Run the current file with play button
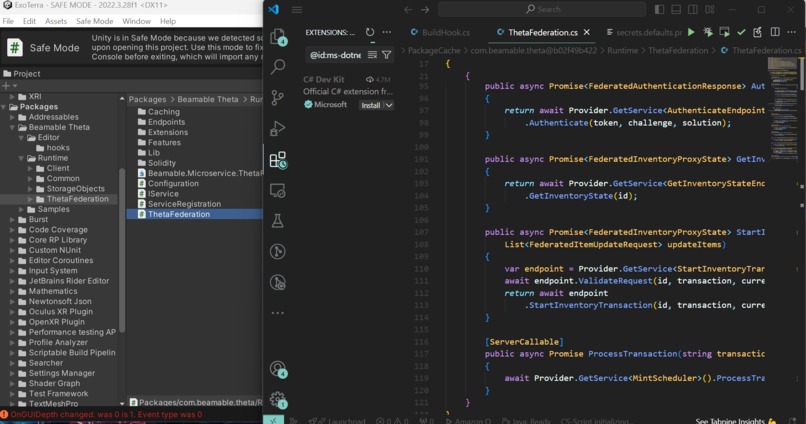Image resolution: width=806 pixels, height=424 pixels. point(691,32)
